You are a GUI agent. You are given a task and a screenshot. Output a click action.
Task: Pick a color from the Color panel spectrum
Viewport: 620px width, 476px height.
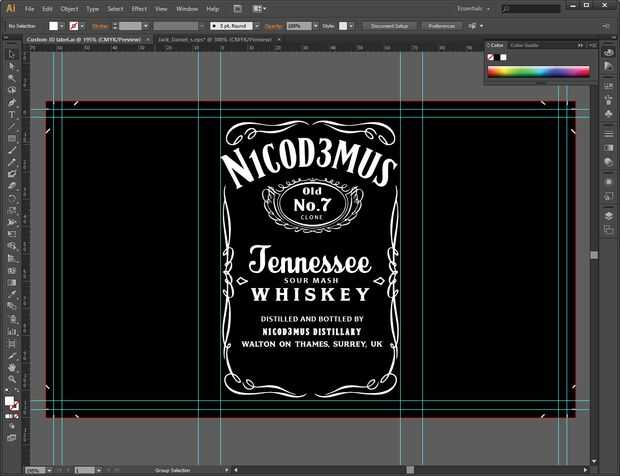pos(539,72)
